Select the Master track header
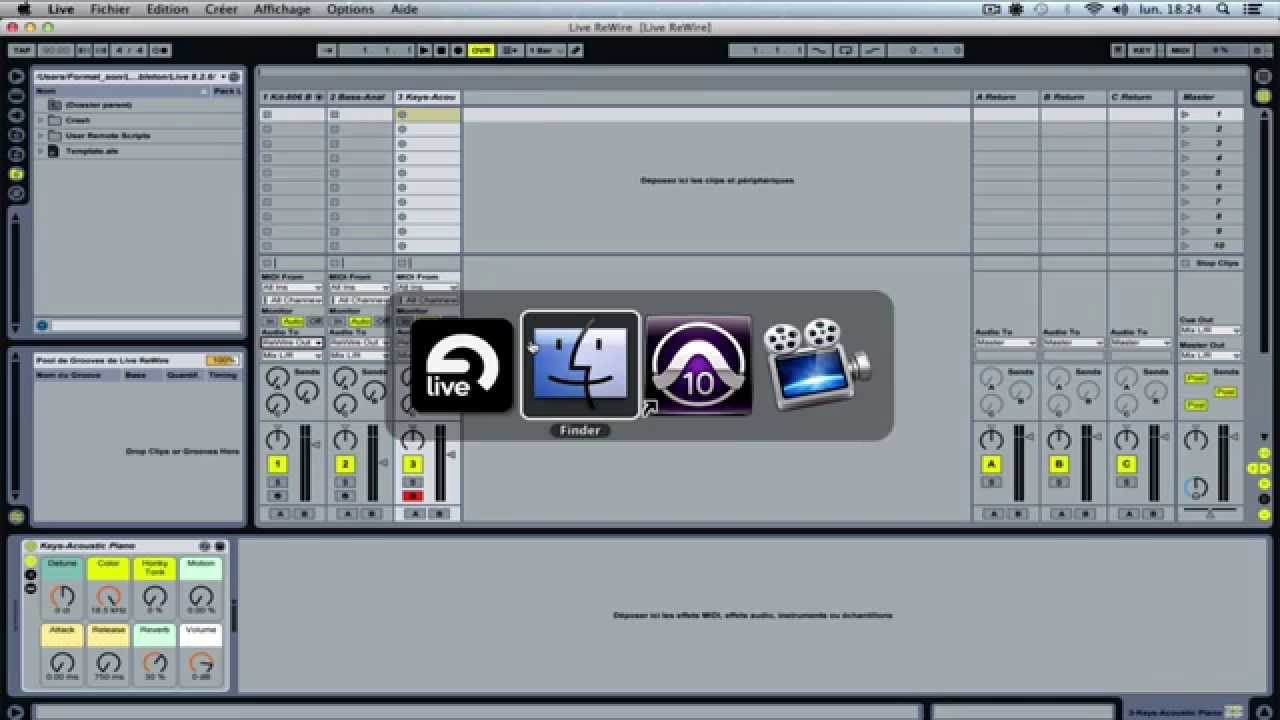The width and height of the screenshot is (1280, 720). (1210, 97)
